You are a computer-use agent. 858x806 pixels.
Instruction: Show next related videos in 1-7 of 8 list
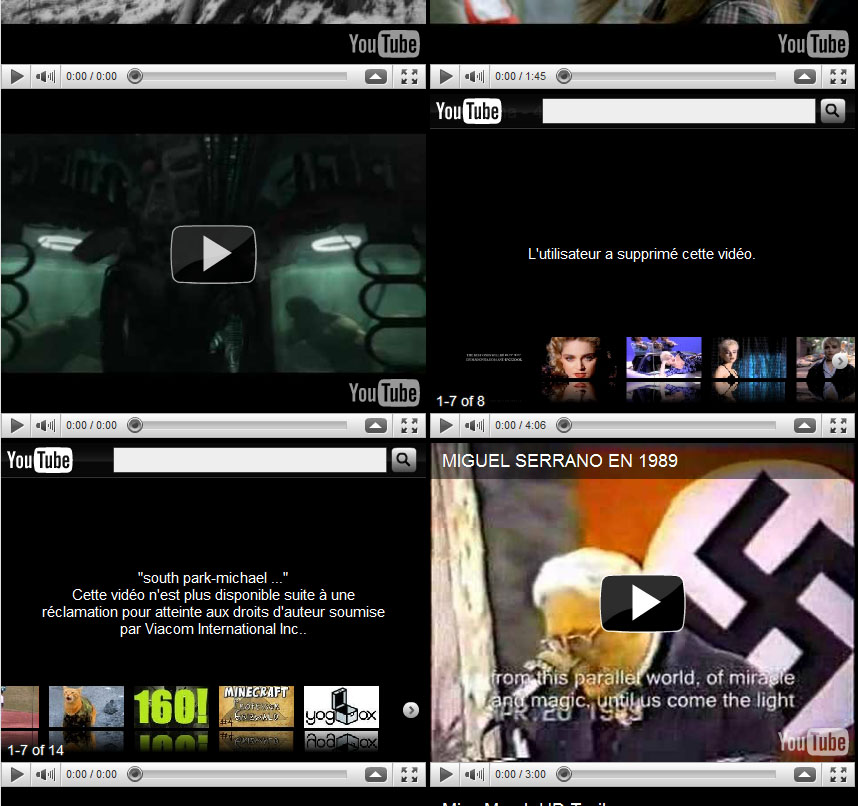840,361
